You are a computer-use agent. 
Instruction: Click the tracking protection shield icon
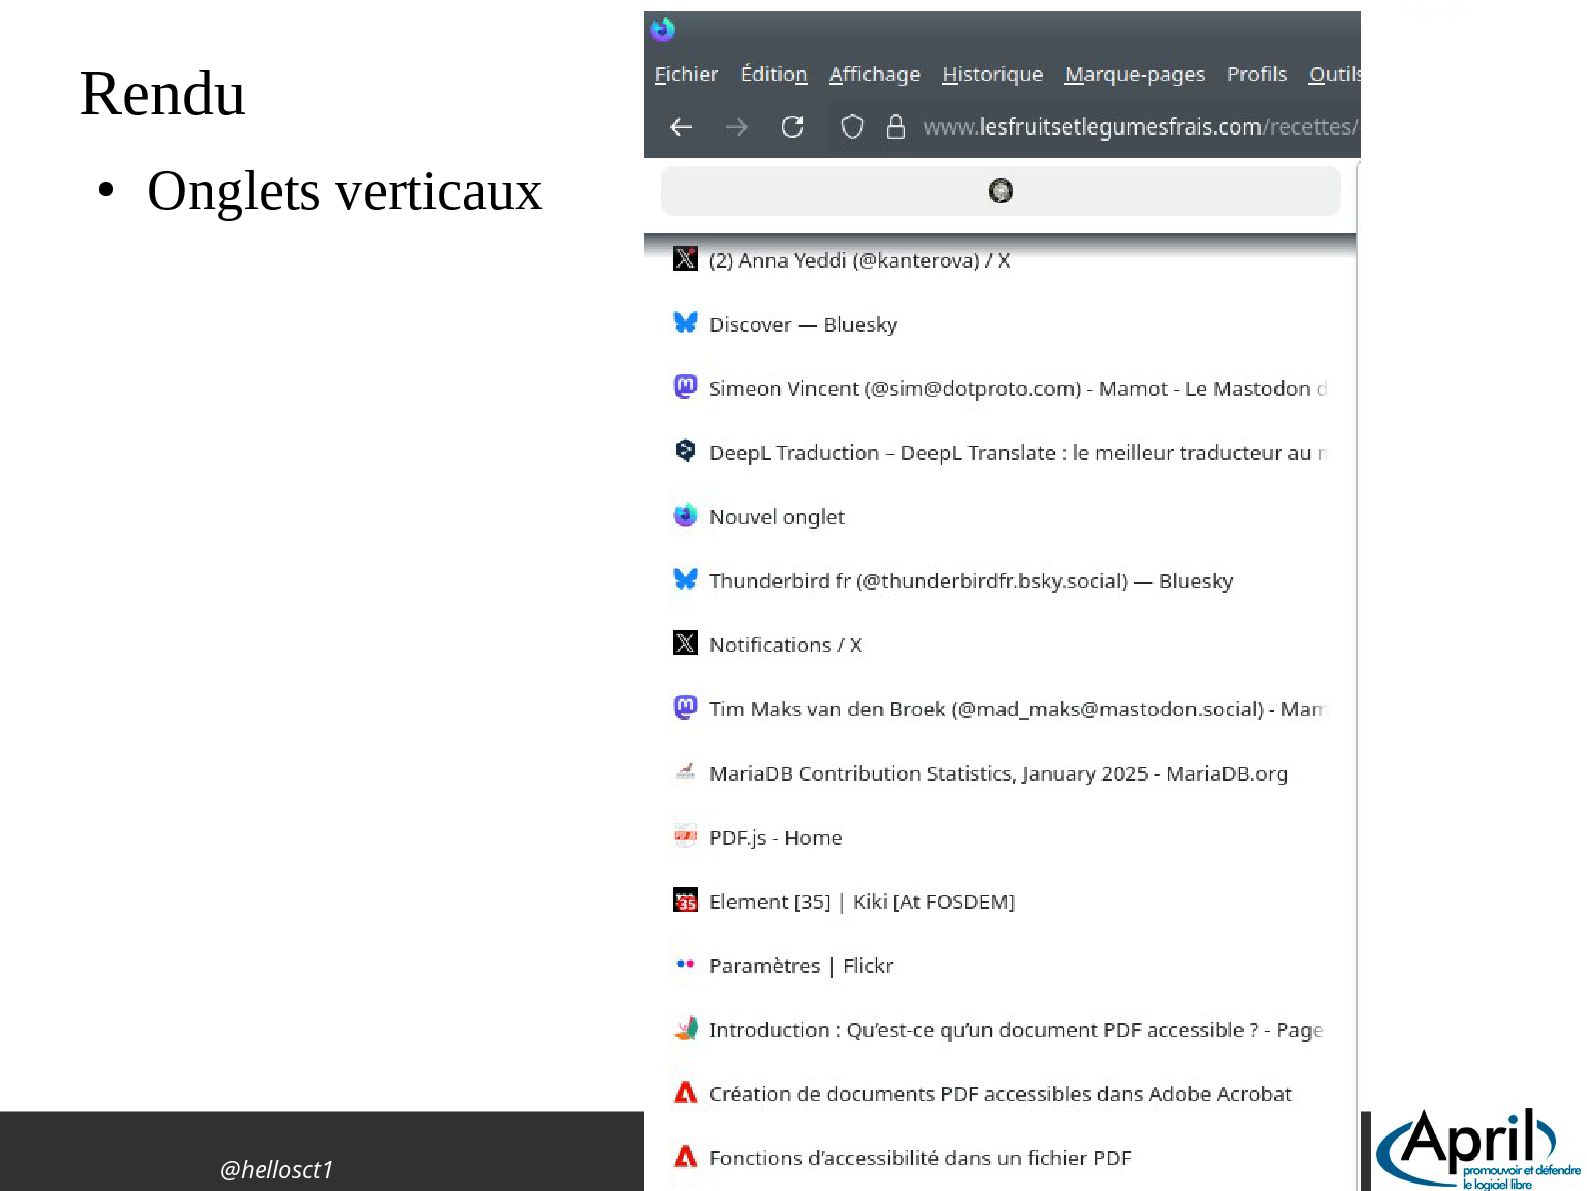point(852,127)
